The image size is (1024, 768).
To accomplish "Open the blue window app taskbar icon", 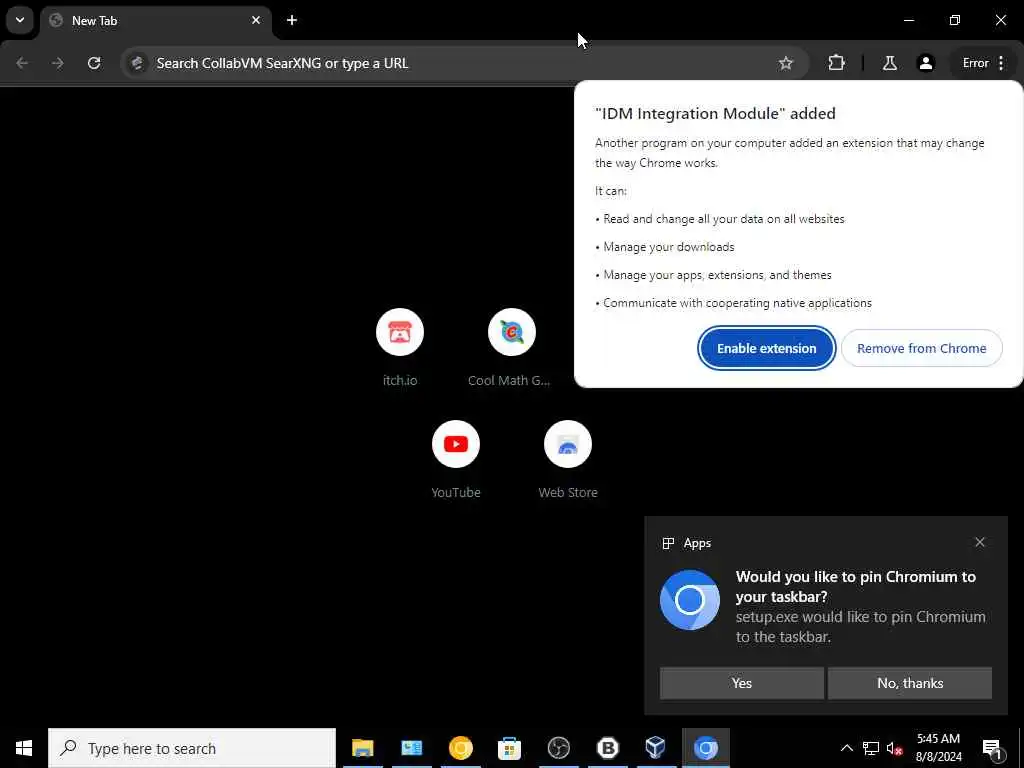I will [x=411, y=748].
